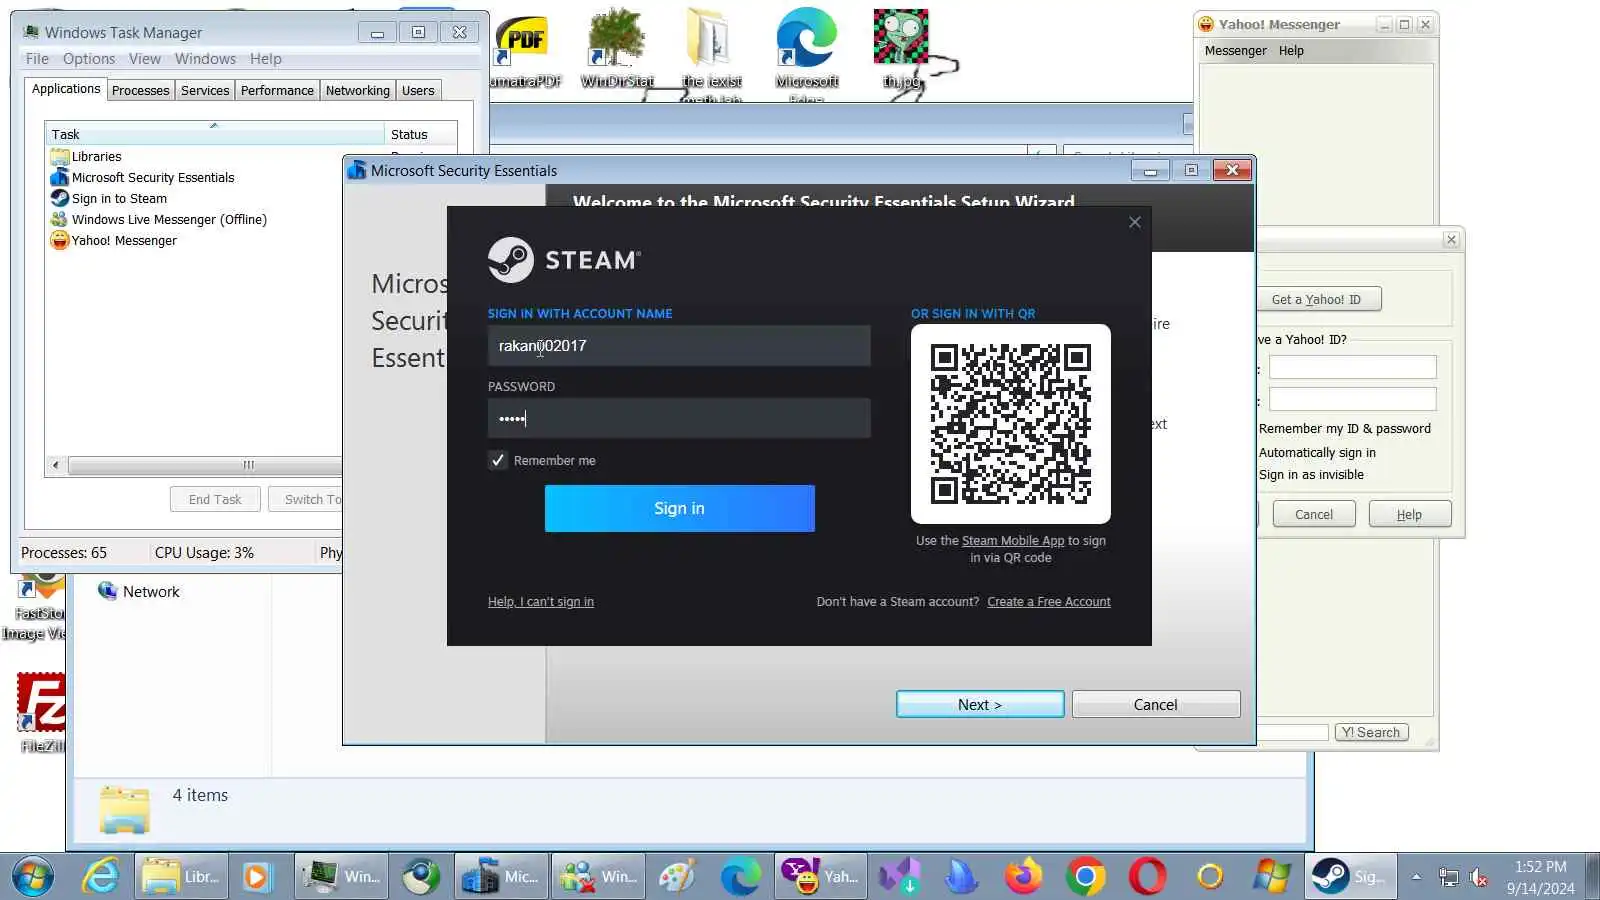
Task: Show hidden system tray icons
Action: 1416,877
